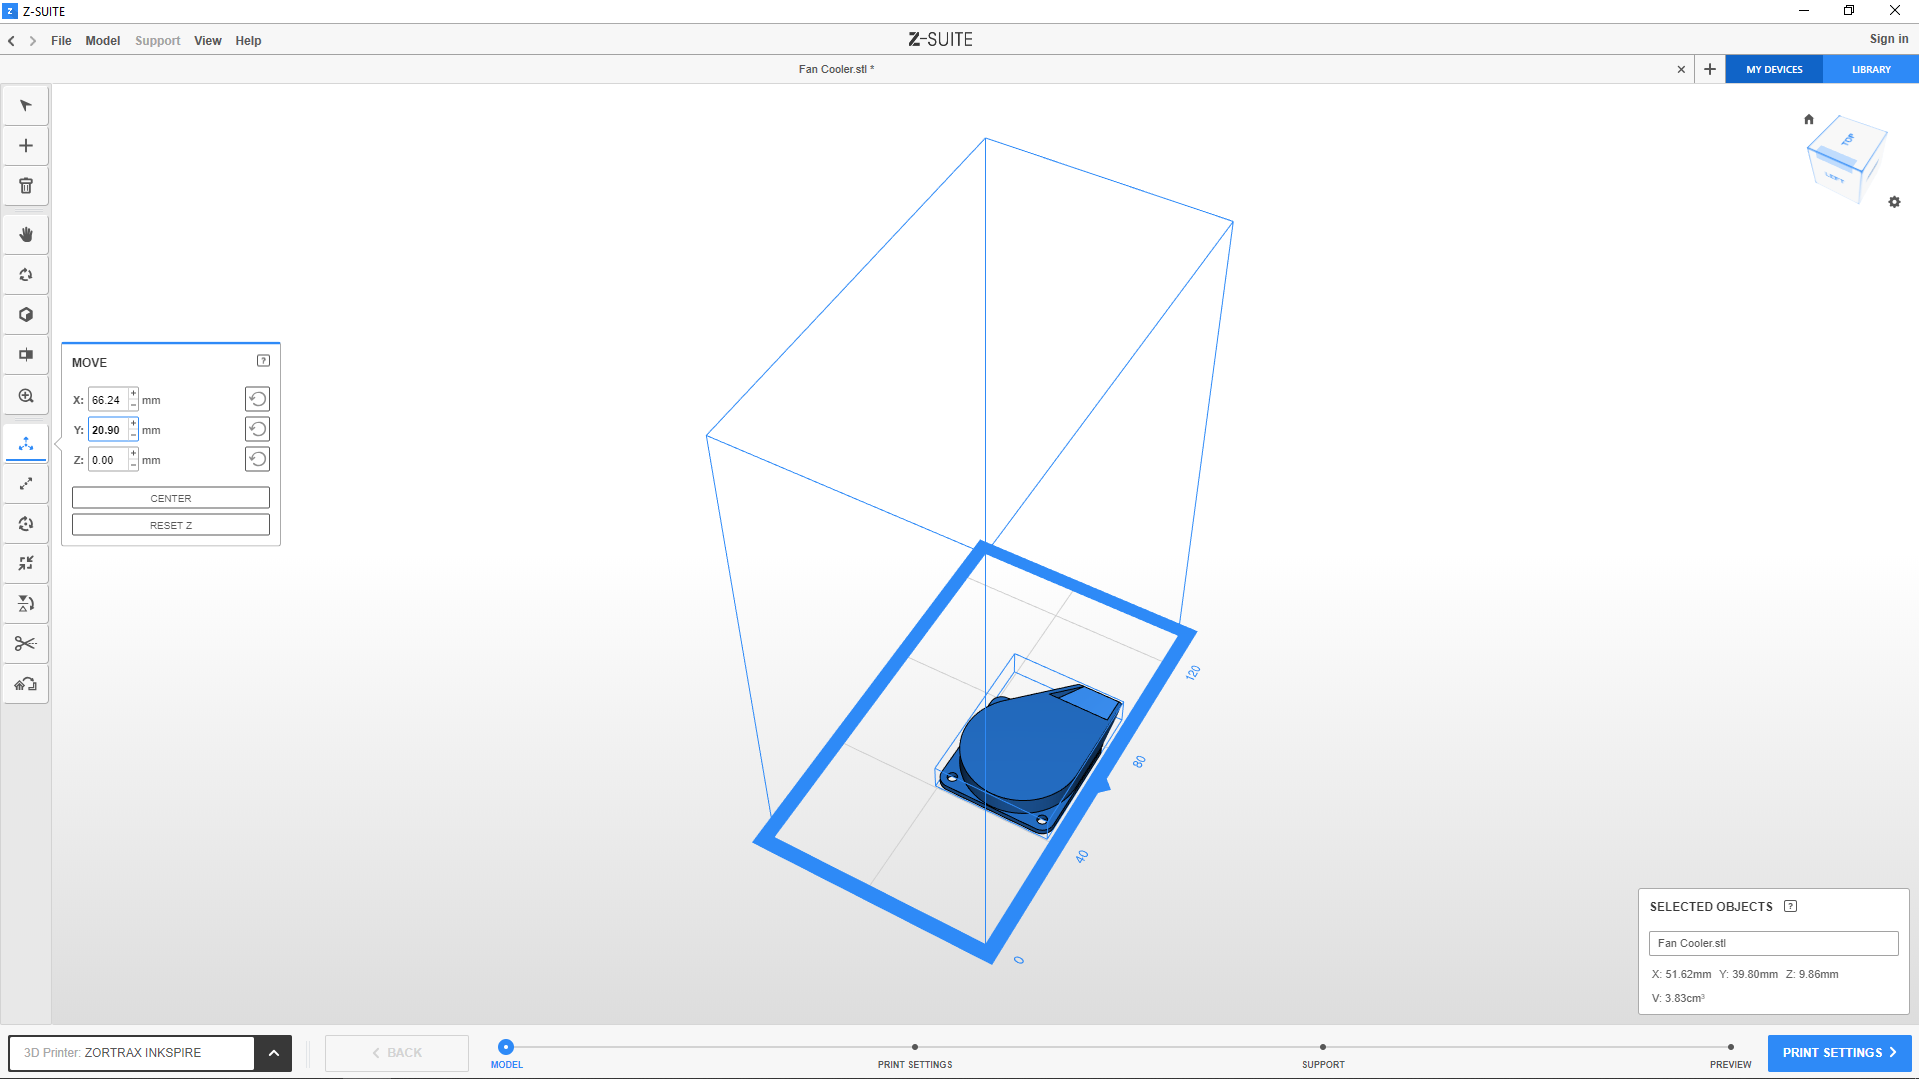Open view cube settings gear
The width and height of the screenshot is (1919, 1079).
[1894, 202]
